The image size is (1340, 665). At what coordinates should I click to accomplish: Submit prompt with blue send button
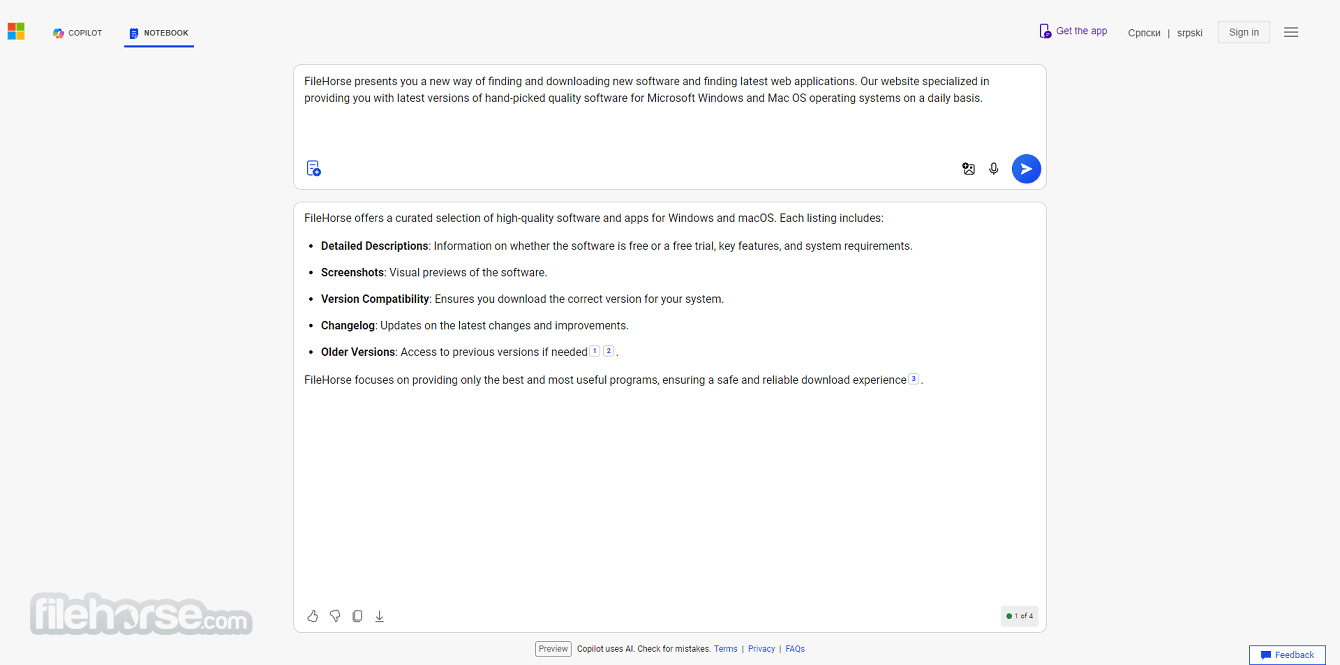[1026, 169]
